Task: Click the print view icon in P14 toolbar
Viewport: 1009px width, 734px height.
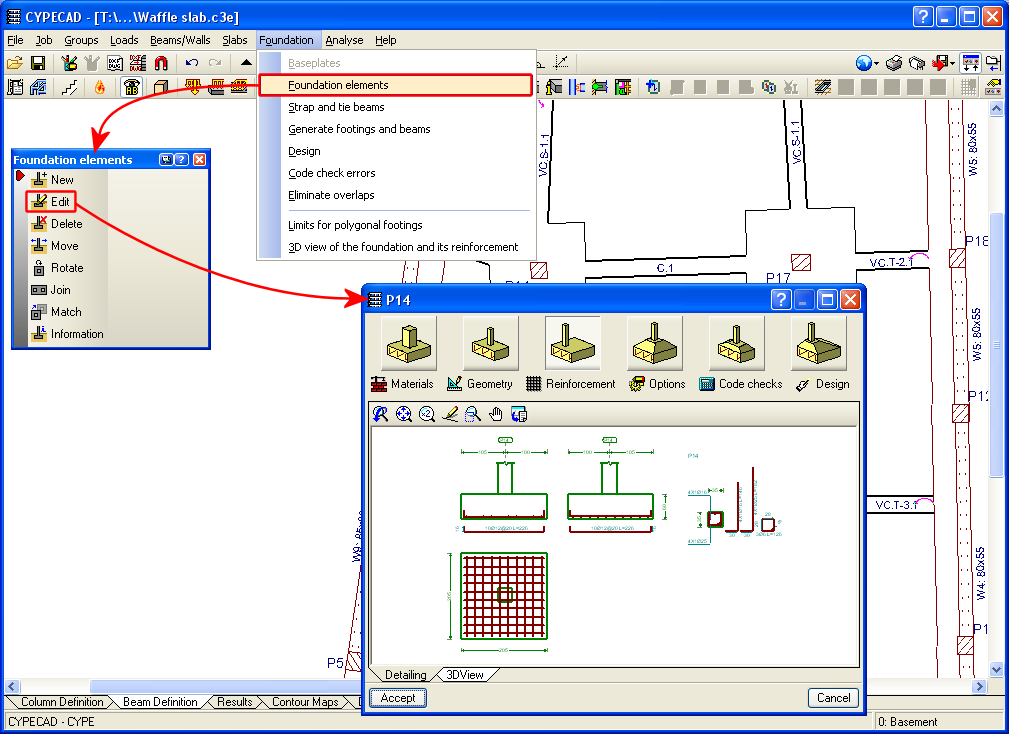Action: pyautogui.click(x=519, y=414)
